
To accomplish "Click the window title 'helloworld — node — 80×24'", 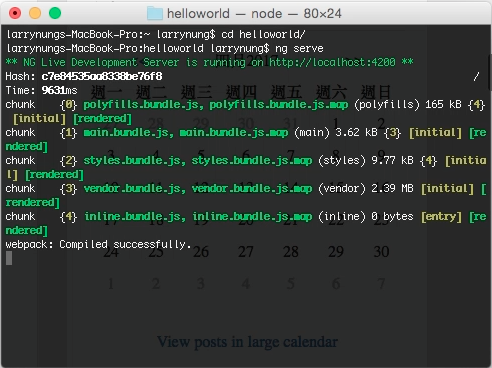I will [x=254, y=14].
